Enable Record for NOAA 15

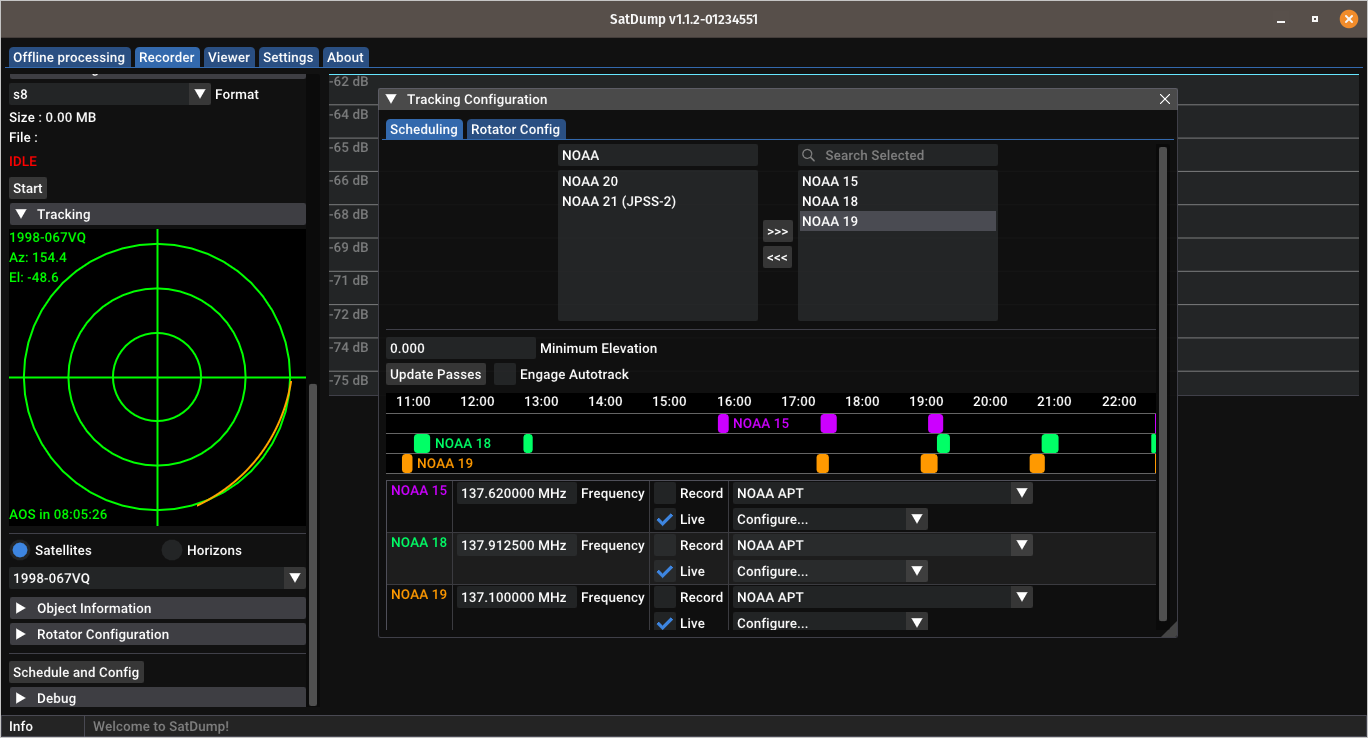665,493
